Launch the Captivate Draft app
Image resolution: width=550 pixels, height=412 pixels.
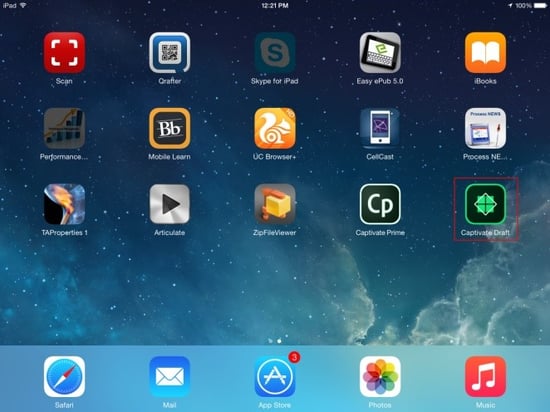[x=485, y=204]
